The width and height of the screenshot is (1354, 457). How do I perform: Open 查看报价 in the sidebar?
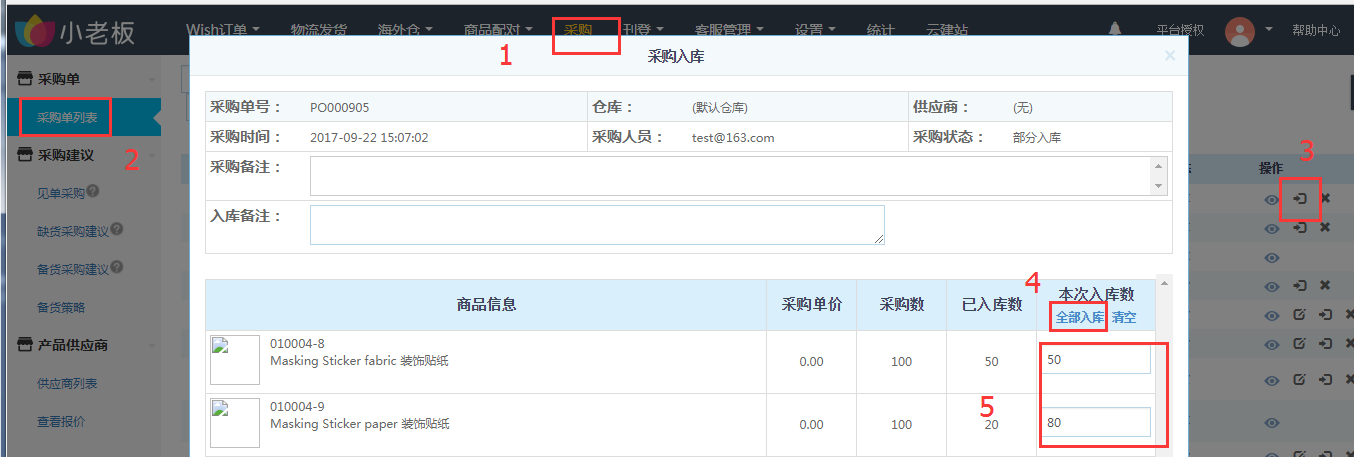pos(61,422)
